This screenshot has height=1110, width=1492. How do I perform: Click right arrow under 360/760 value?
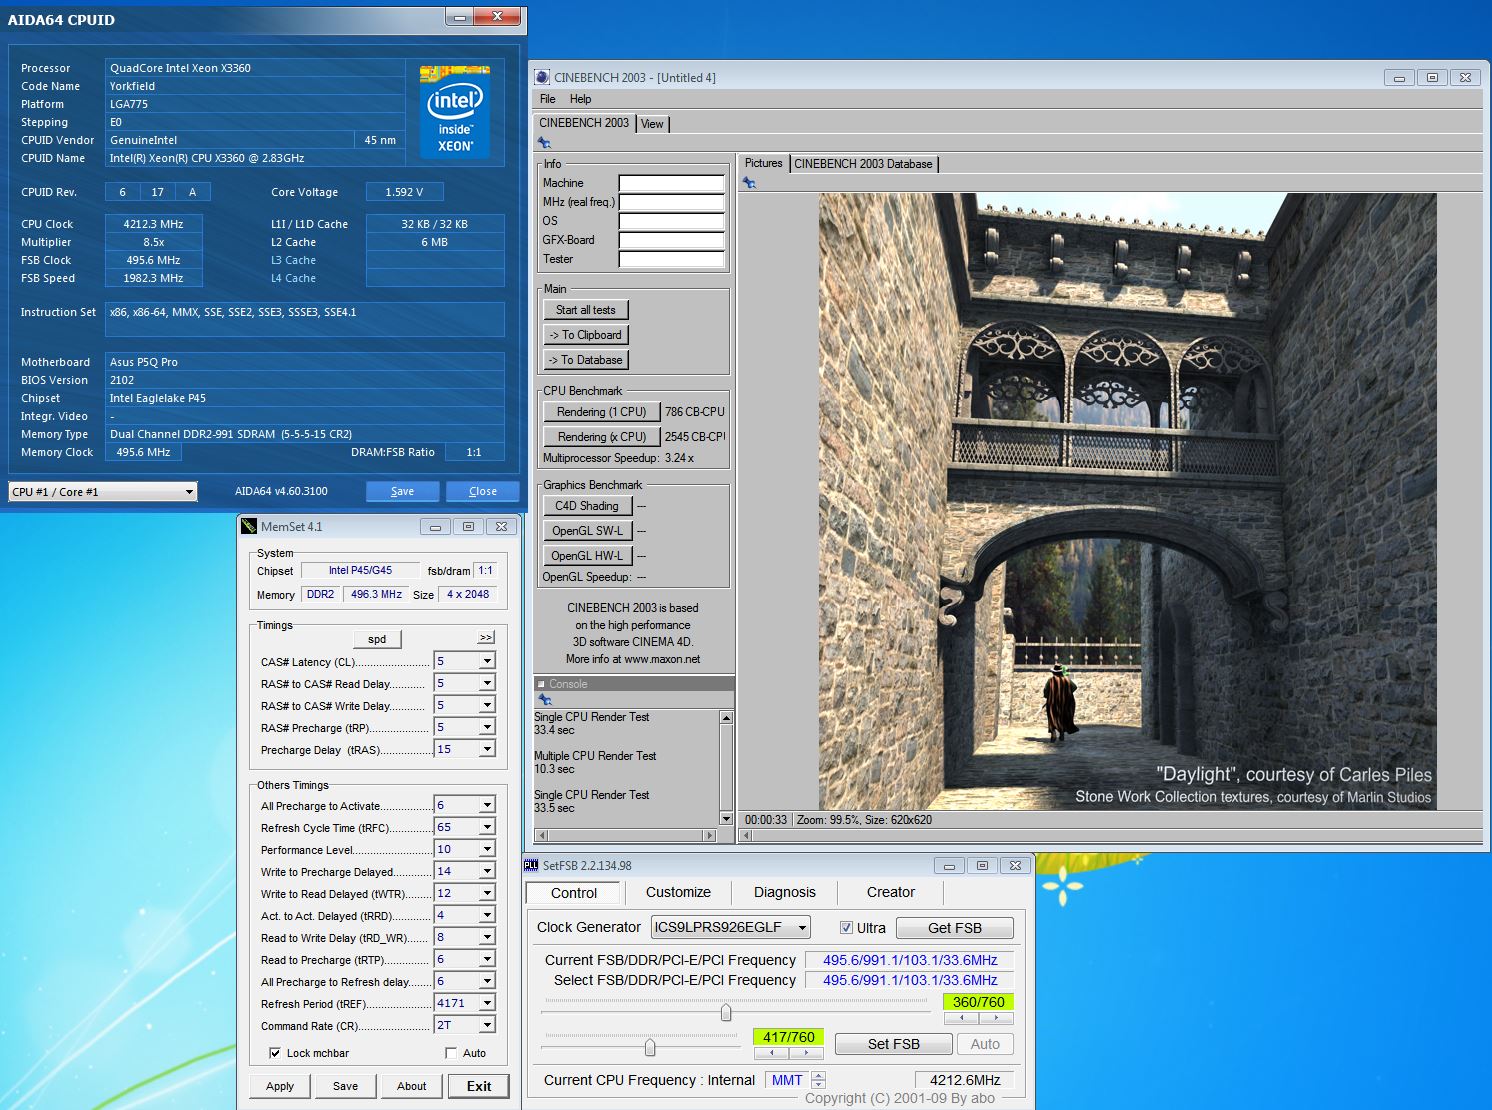tap(996, 1018)
